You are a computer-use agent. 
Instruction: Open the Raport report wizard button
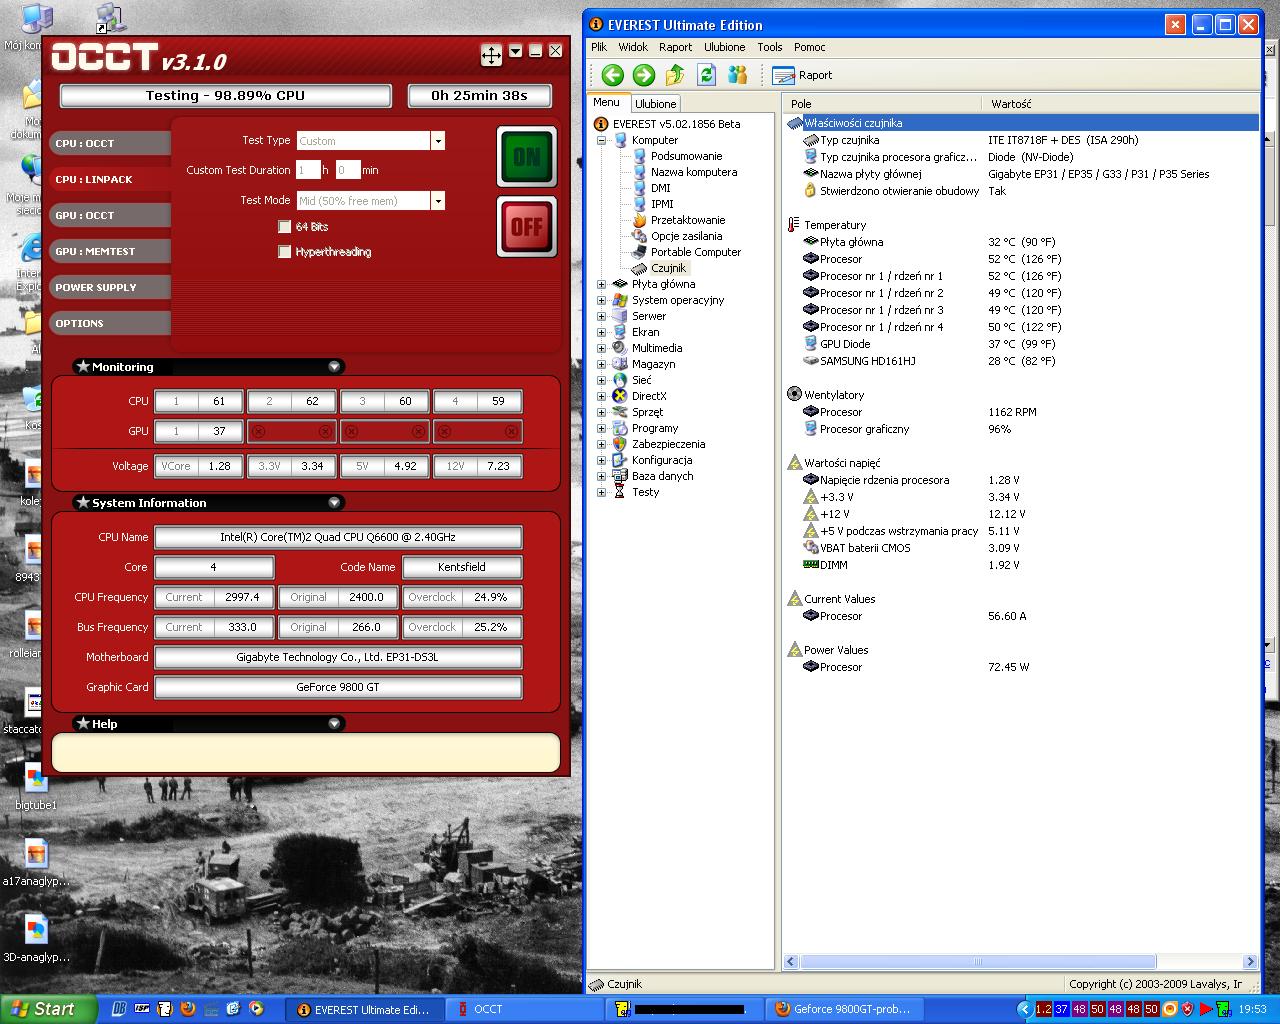pos(802,75)
